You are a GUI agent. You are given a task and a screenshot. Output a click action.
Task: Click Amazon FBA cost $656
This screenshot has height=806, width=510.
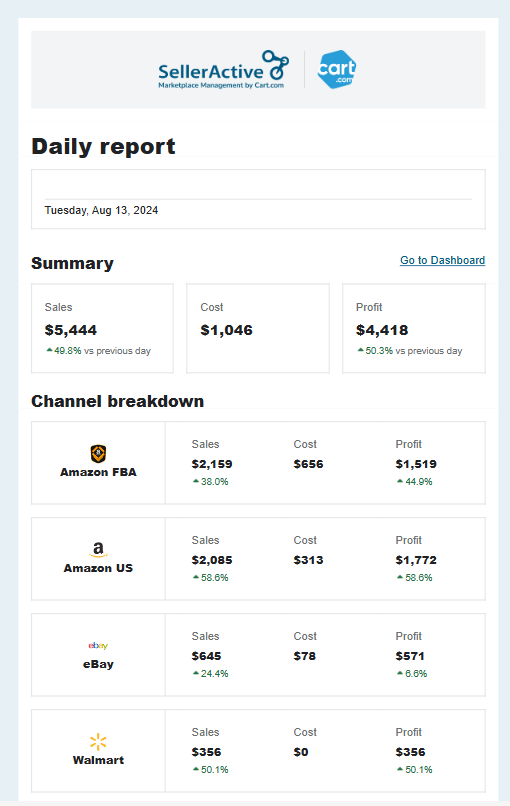[308, 464]
